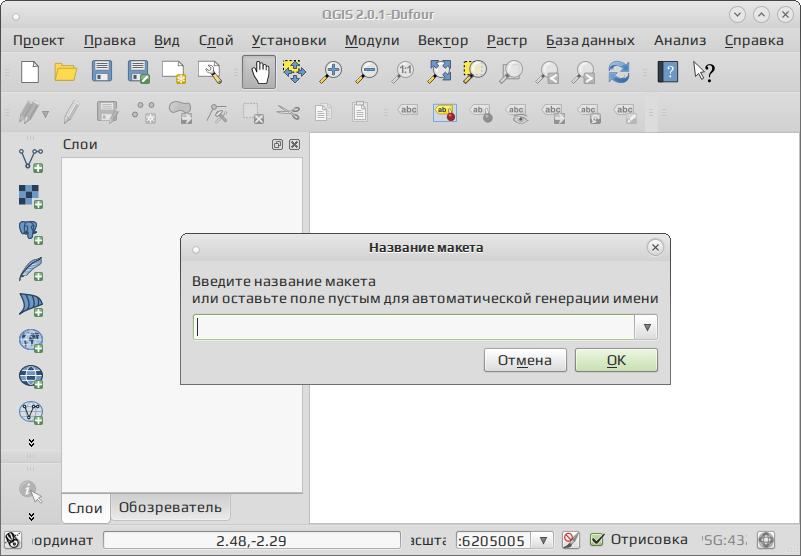Open project with the folder icon
Screen dimensions: 801x556
click(65, 72)
